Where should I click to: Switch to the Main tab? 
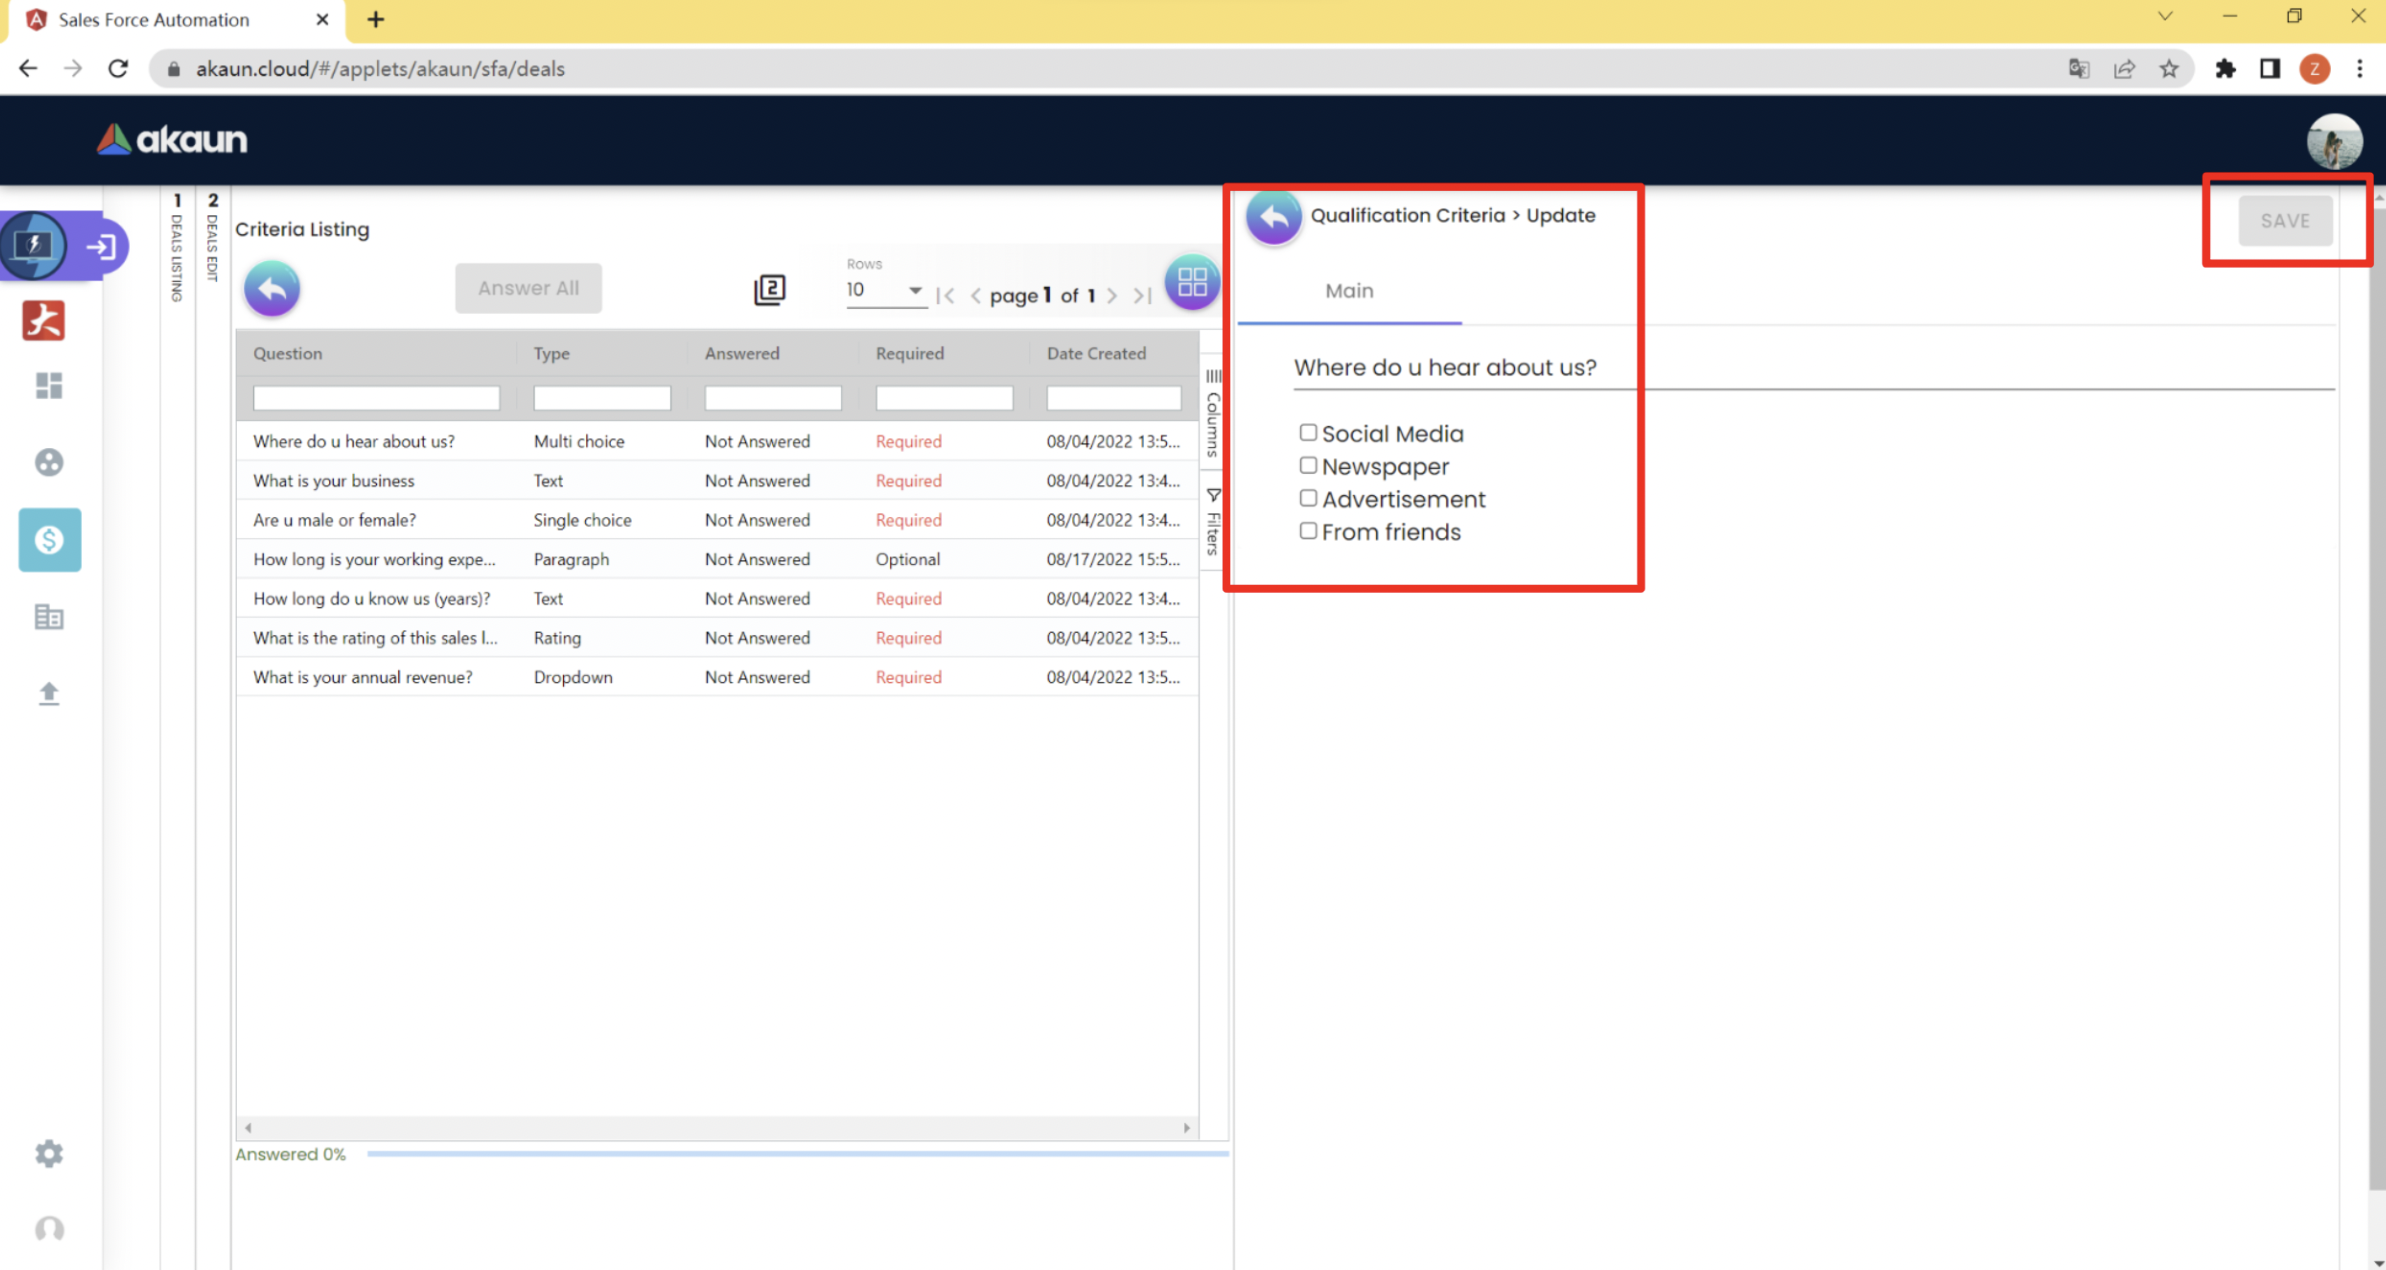pyautogui.click(x=1348, y=291)
